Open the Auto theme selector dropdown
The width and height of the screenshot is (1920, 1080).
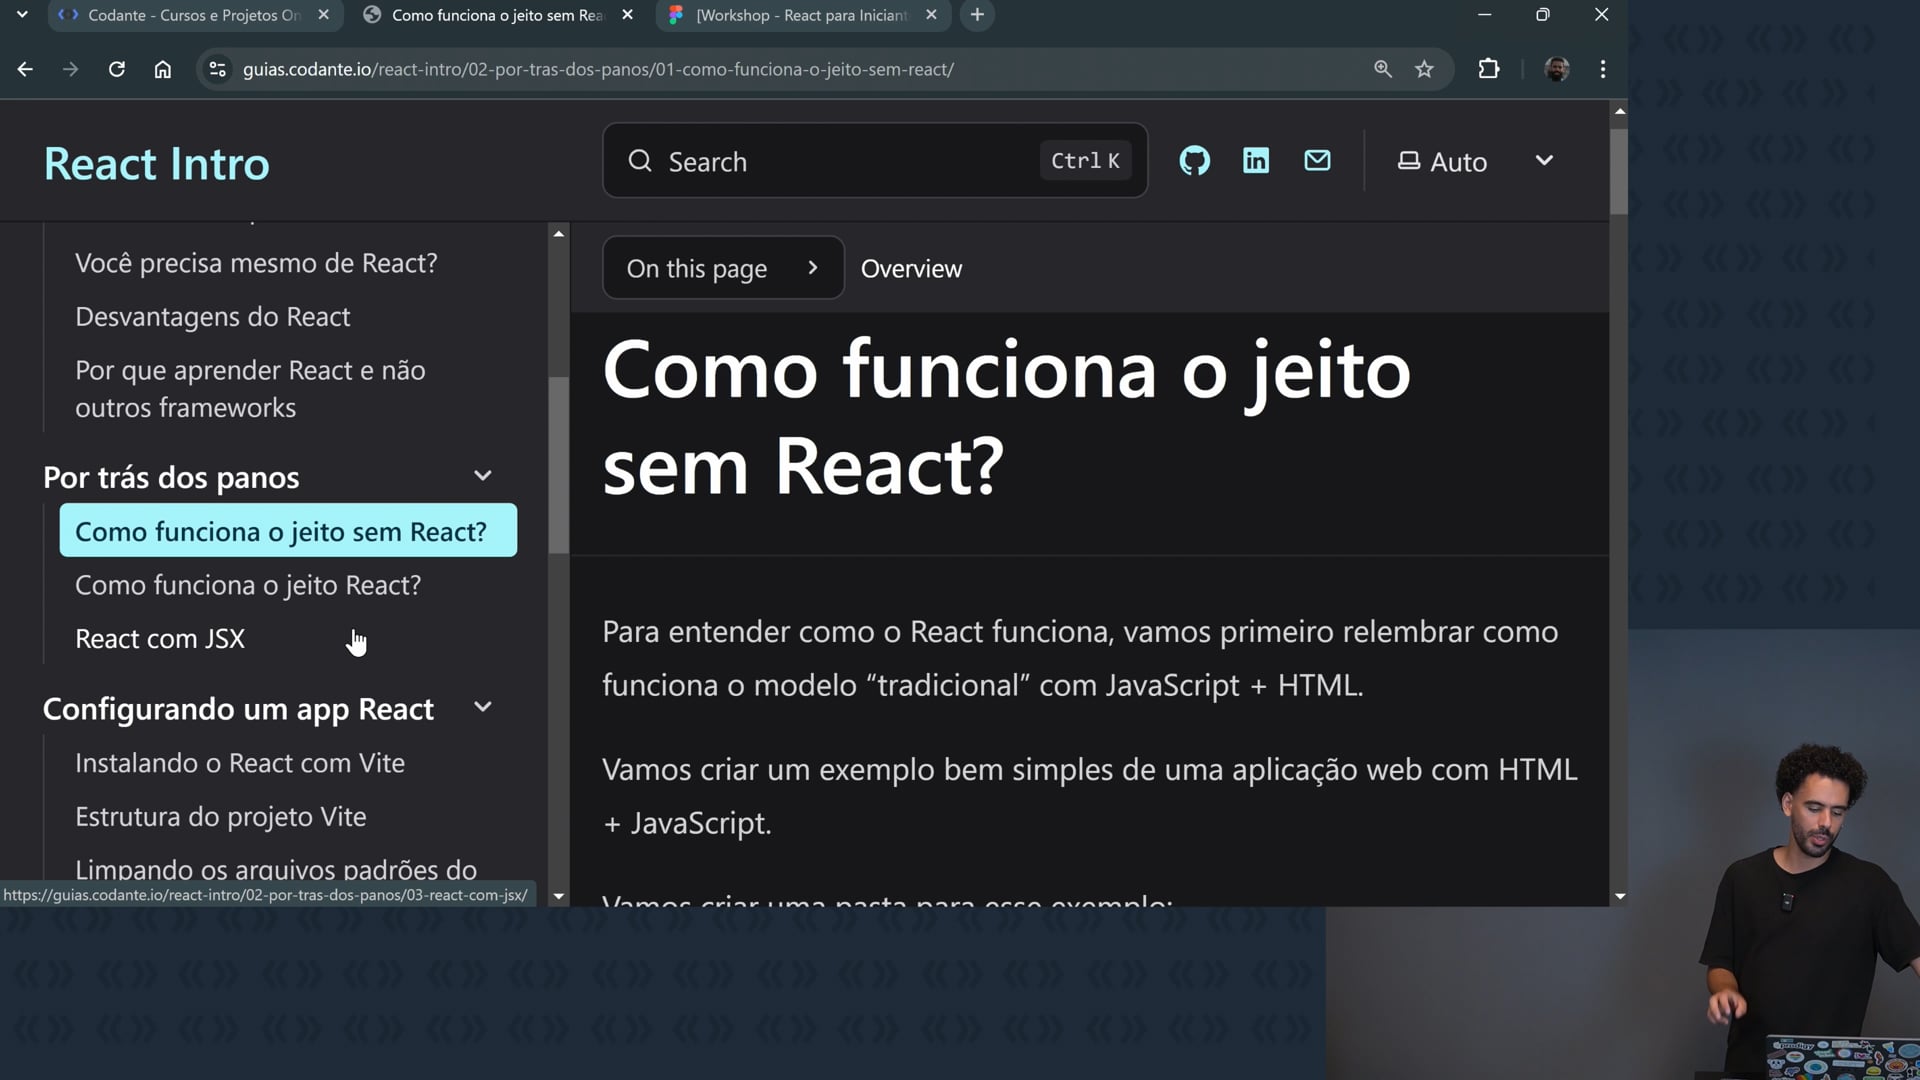click(x=1476, y=161)
